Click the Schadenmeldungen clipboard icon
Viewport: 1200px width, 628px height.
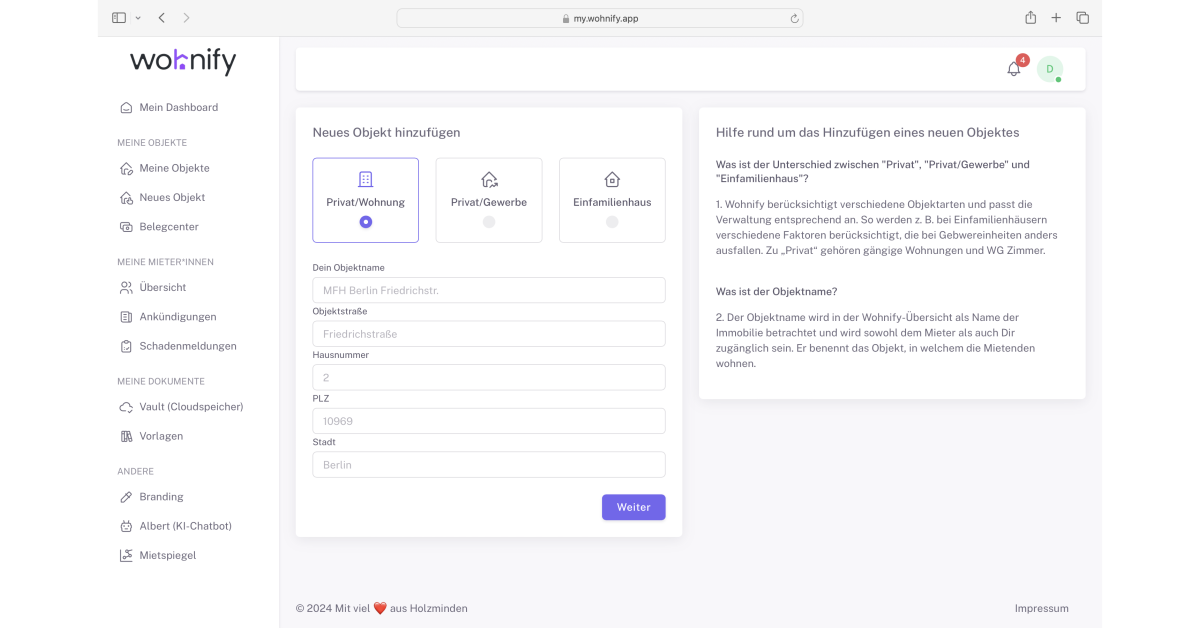click(x=126, y=346)
